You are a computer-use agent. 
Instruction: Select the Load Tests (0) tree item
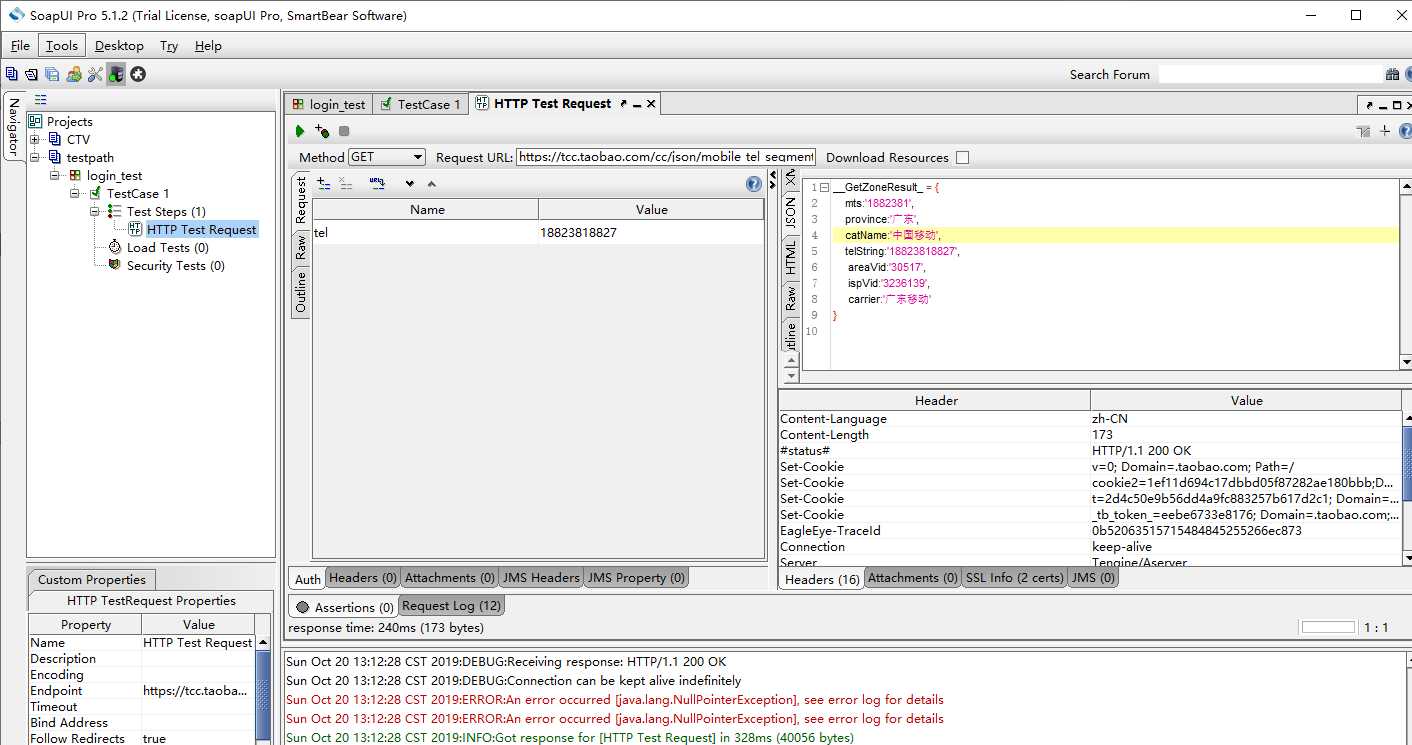tap(167, 247)
